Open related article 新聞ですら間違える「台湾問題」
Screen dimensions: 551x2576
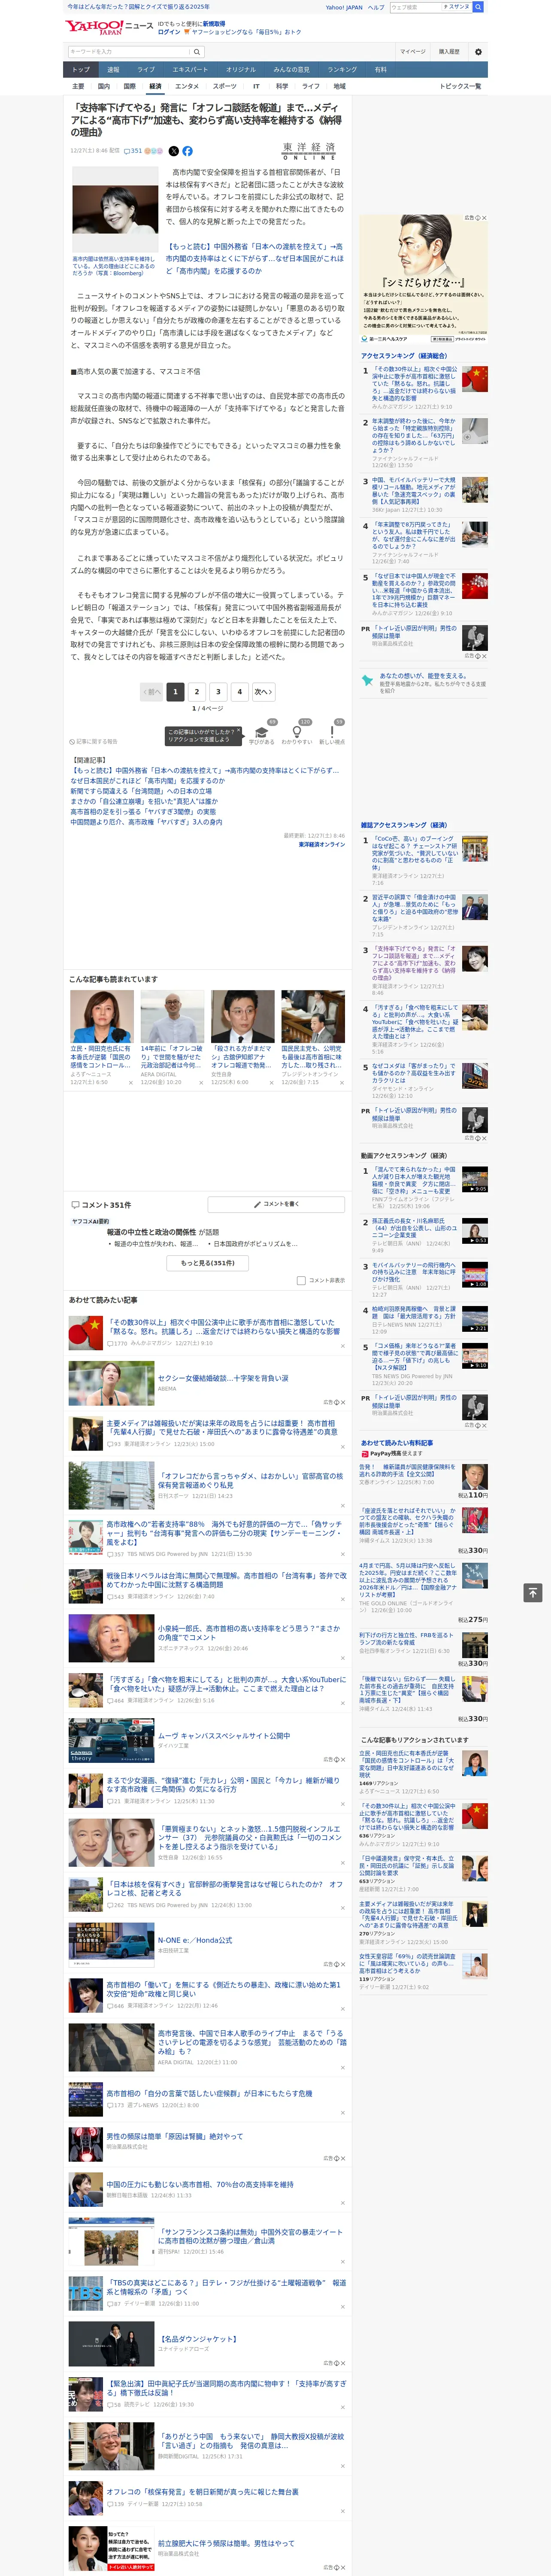coord(141,791)
